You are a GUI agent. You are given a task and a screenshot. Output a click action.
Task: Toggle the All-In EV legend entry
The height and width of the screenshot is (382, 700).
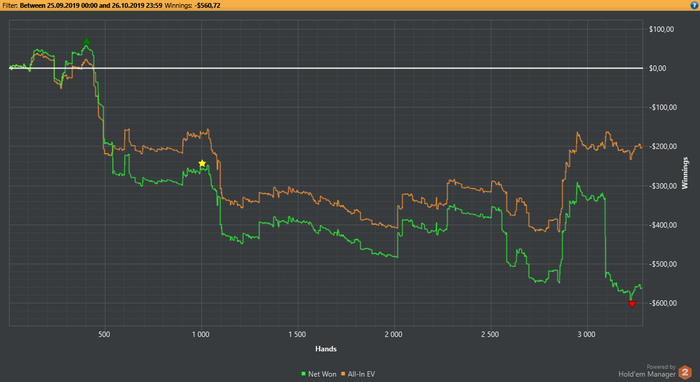(x=358, y=374)
